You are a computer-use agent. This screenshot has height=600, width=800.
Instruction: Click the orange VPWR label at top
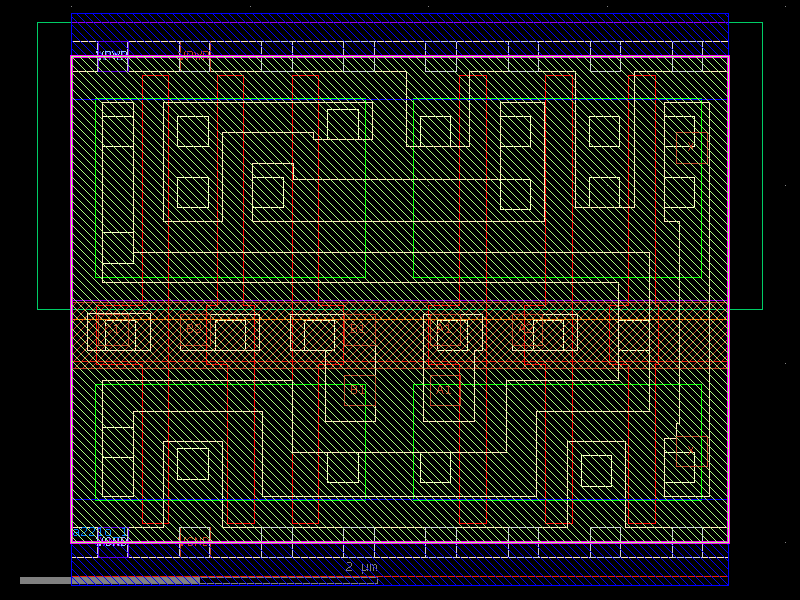(195, 53)
